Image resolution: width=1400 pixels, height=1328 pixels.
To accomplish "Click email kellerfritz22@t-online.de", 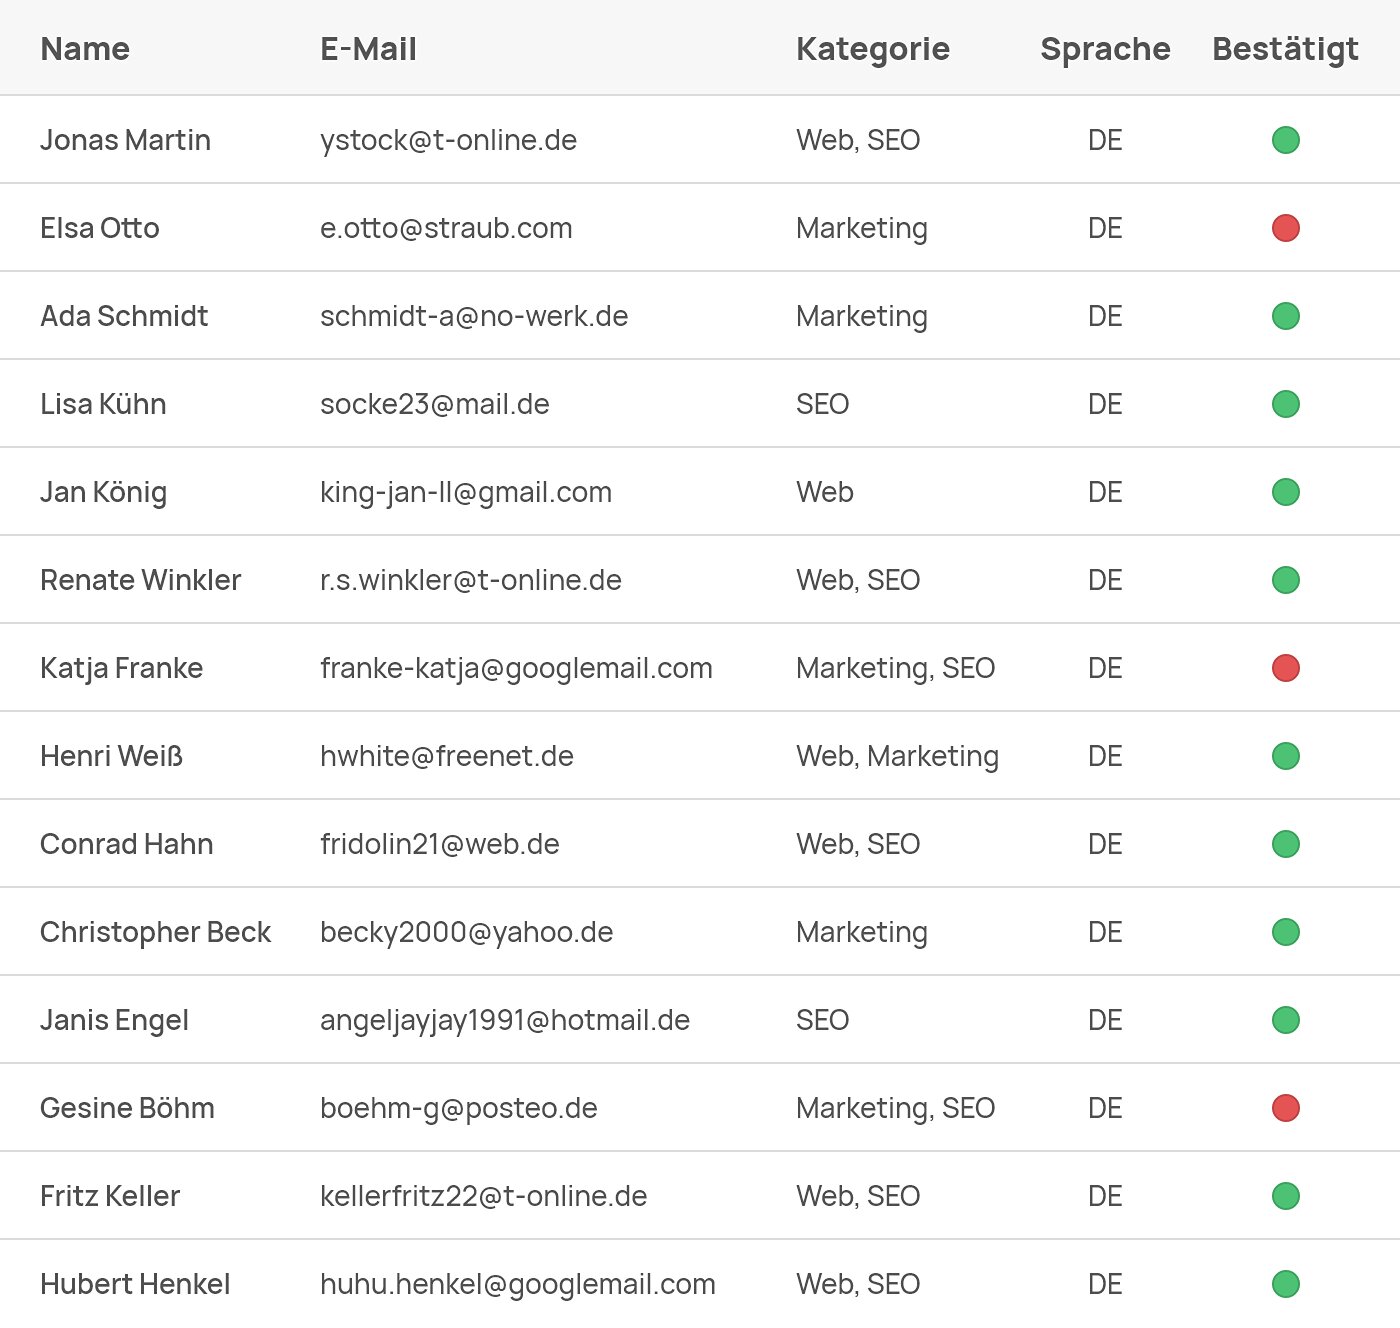I will click(x=483, y=1196).
